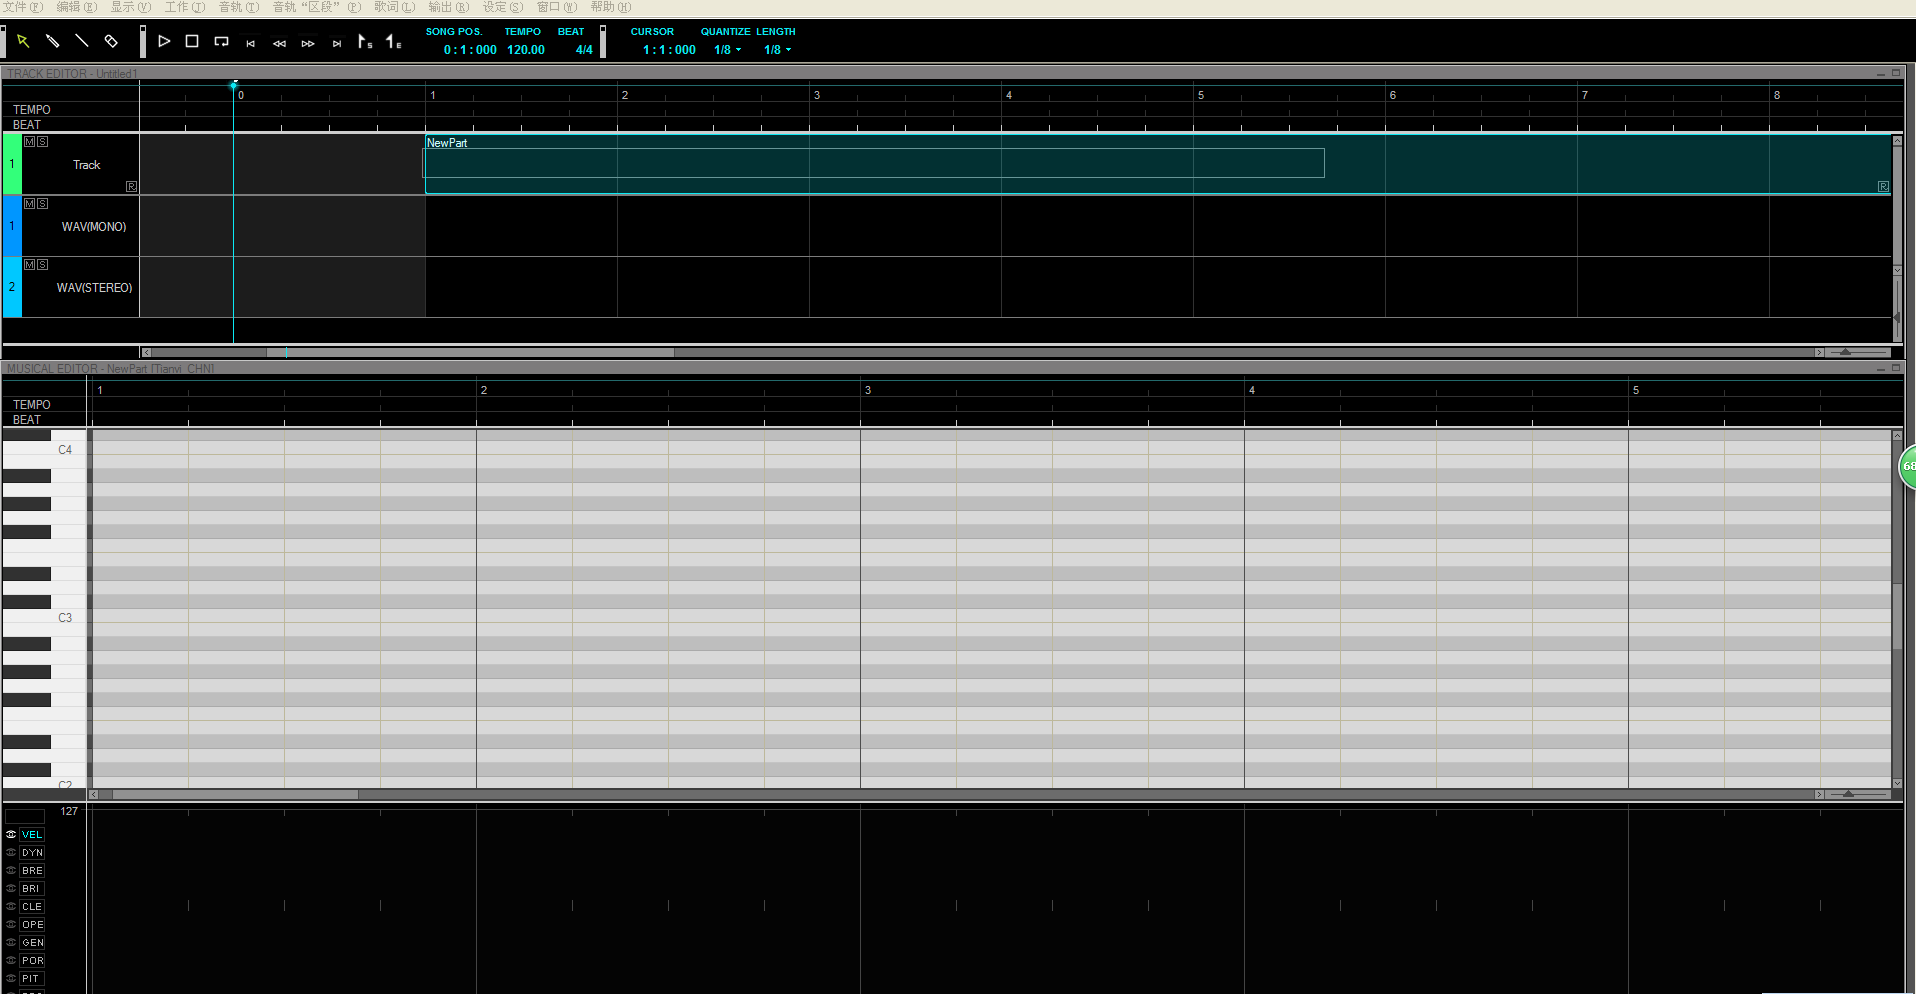Jump to the song end

click(337, 43)
